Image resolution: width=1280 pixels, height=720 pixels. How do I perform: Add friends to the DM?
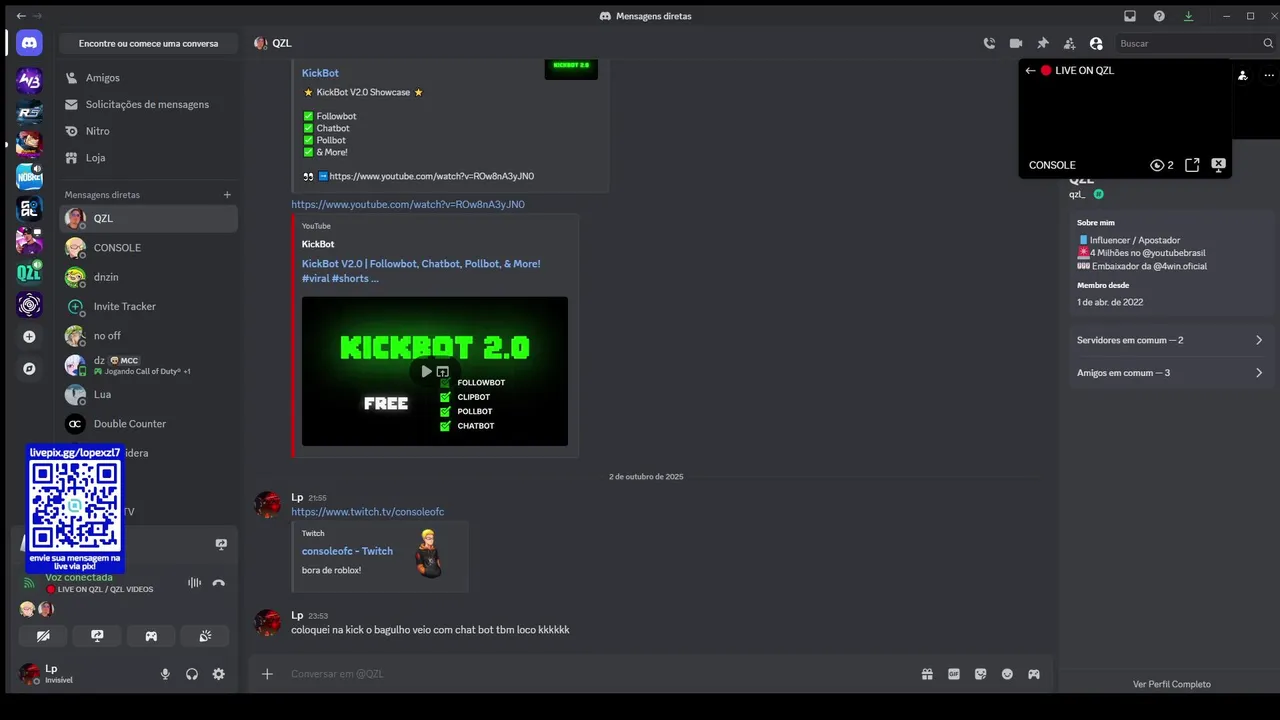pos(1069,44)
